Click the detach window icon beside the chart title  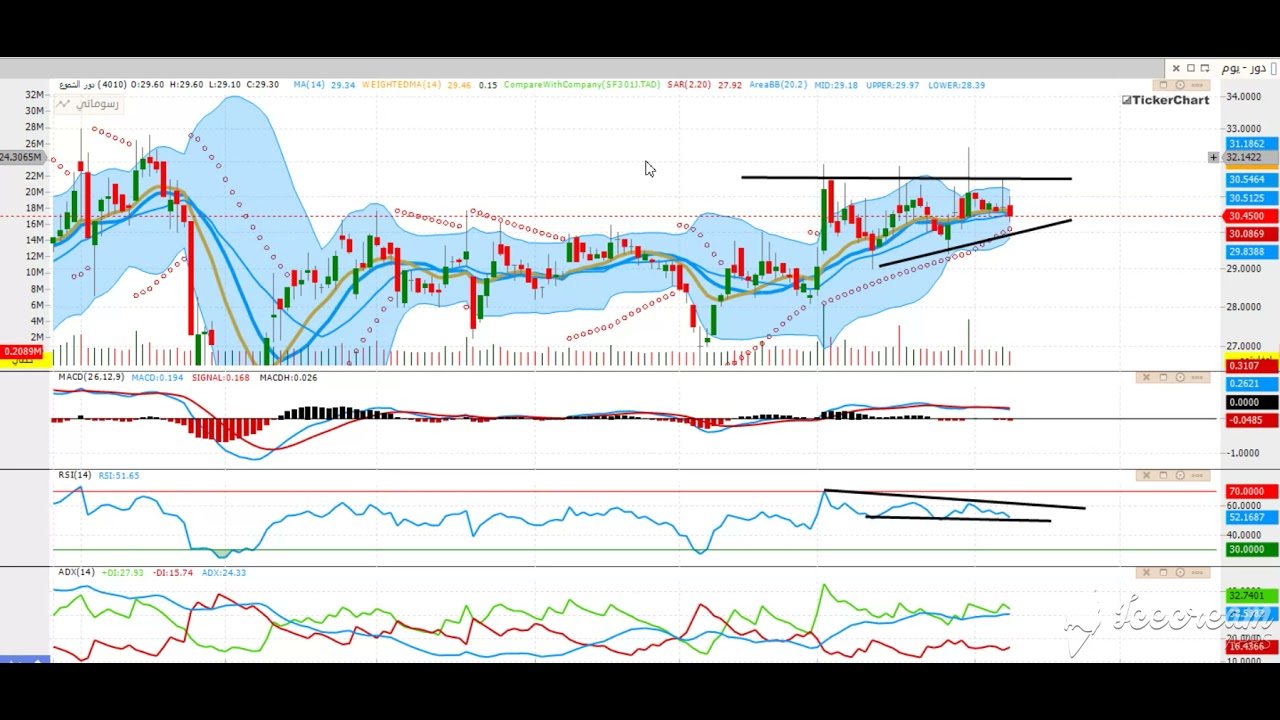1205,68
